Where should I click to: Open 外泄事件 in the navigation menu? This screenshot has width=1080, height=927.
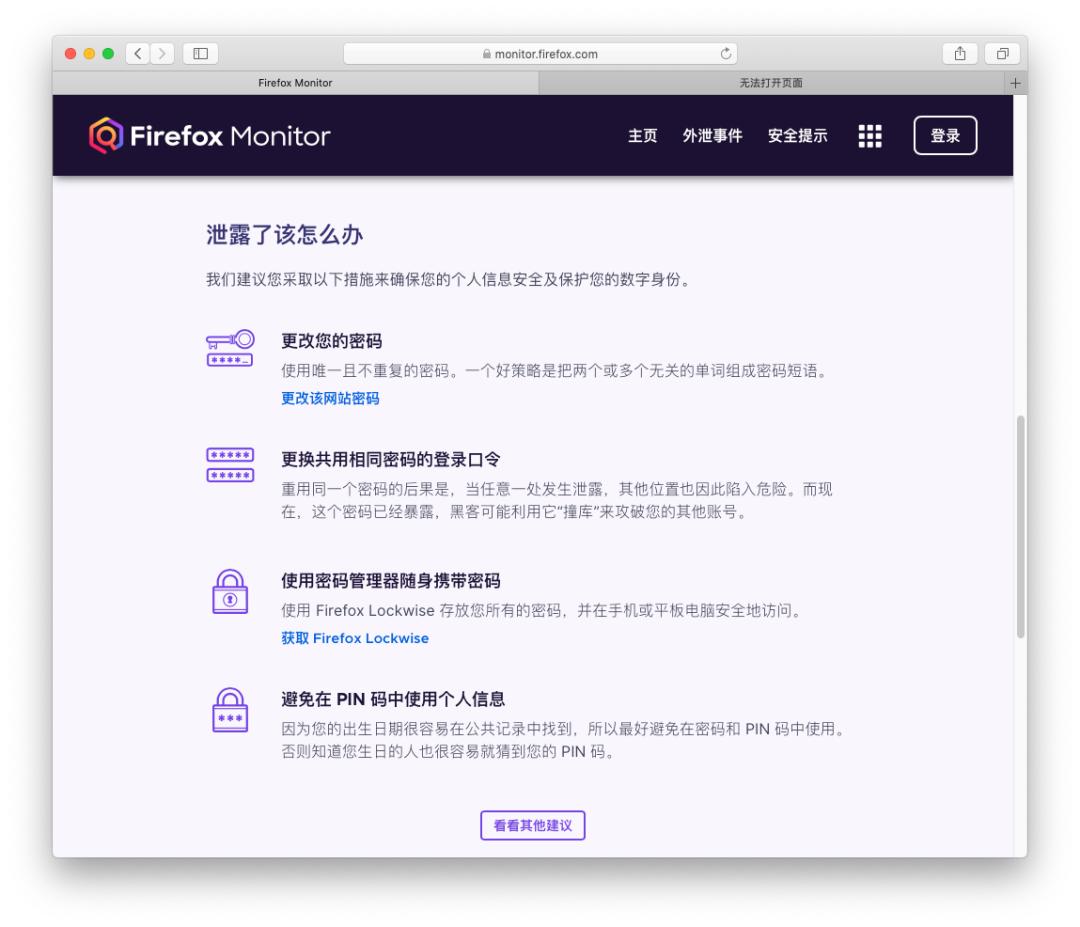[x=710, y=136]
